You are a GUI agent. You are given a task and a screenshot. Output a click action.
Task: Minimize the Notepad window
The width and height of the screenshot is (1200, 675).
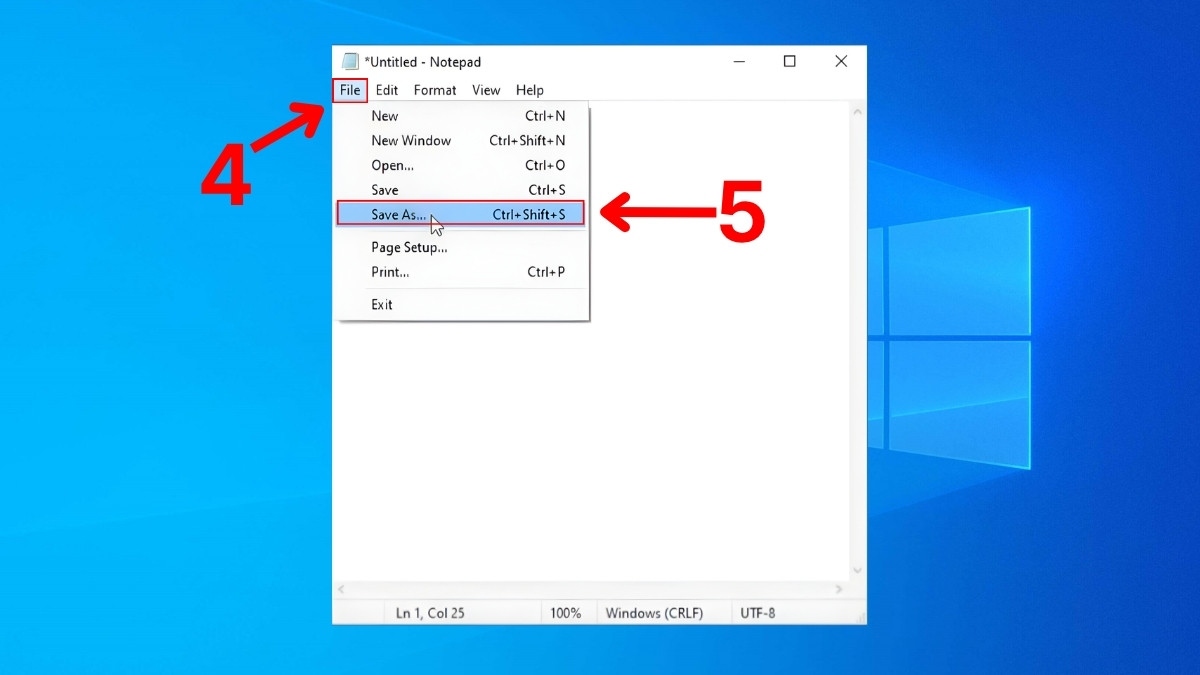(x=738, y=61)
